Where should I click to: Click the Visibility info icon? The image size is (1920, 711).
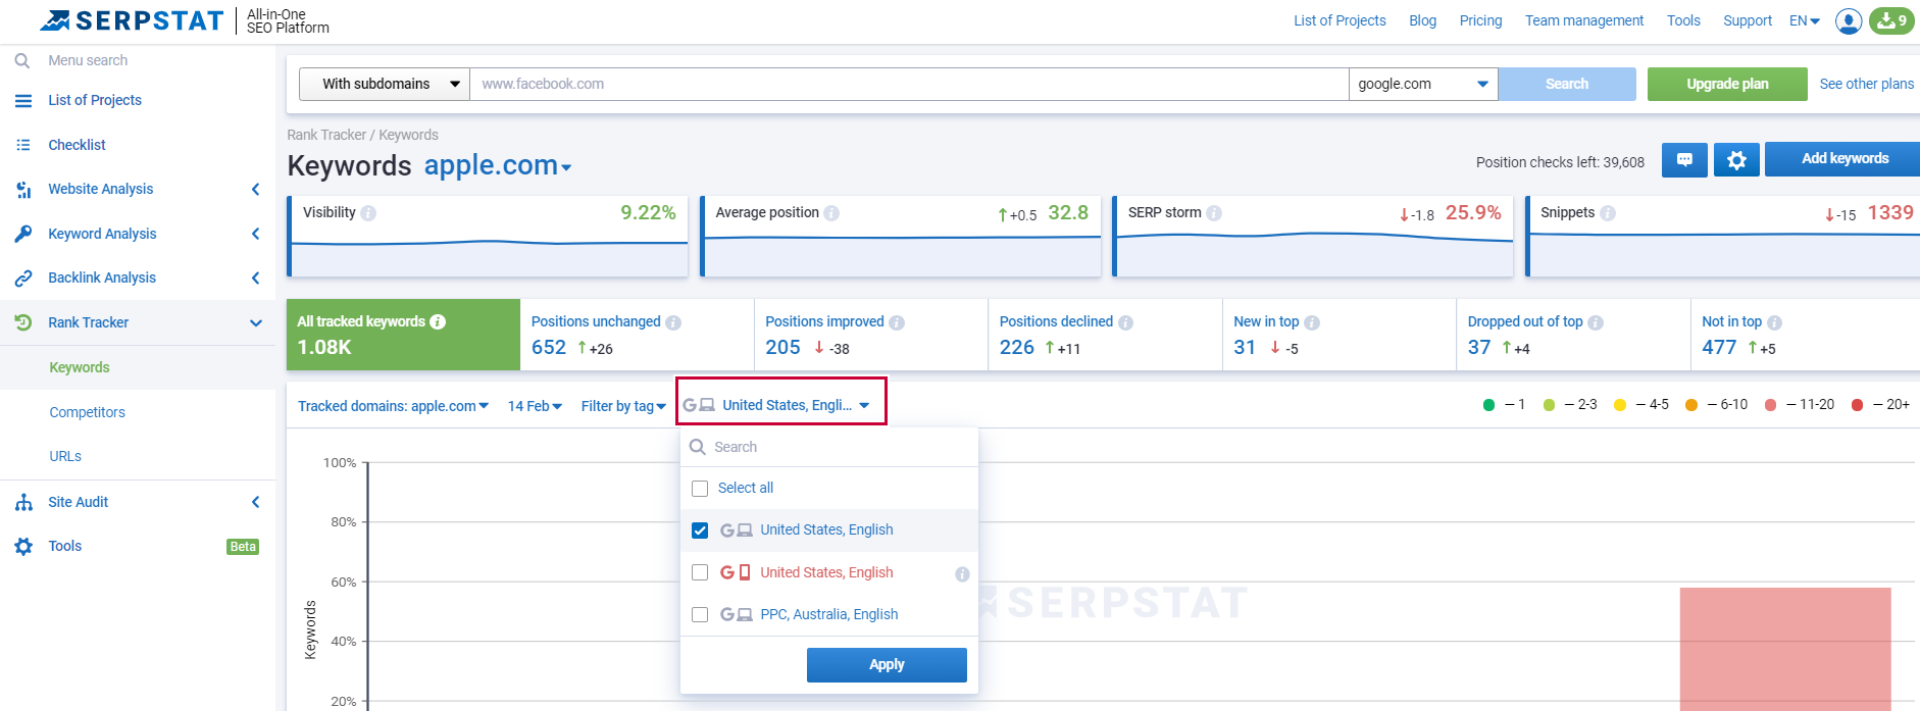pyautogui.click(x=368, y=213)
